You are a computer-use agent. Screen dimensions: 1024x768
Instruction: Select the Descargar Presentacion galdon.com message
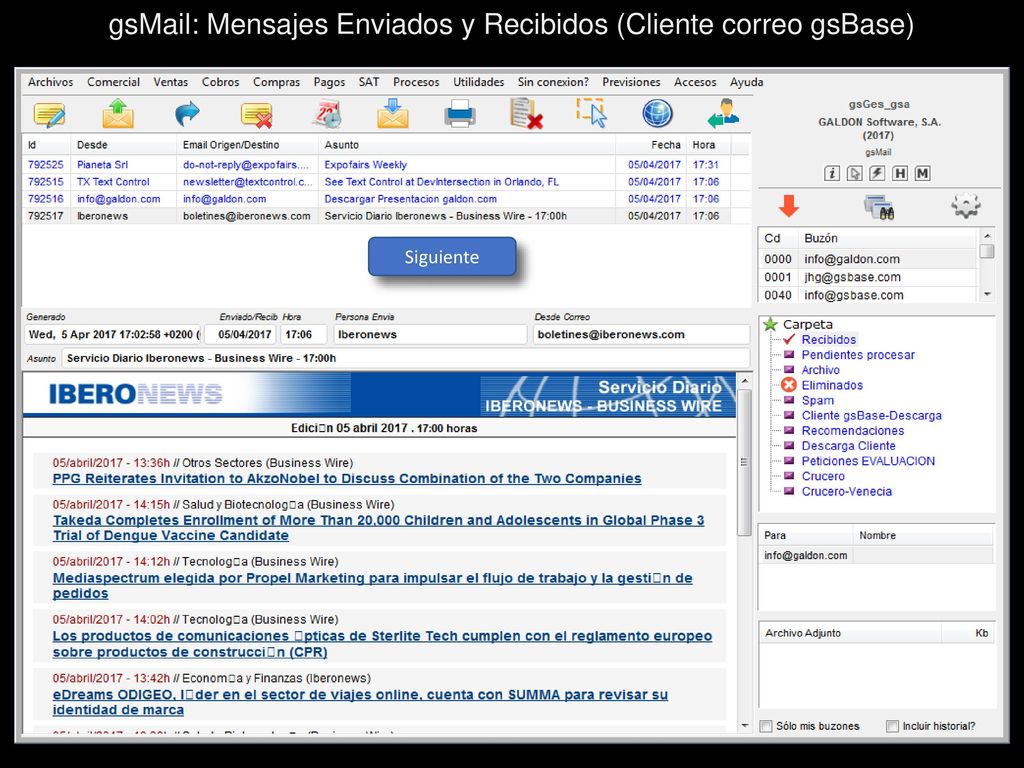(x=387, y=199)
